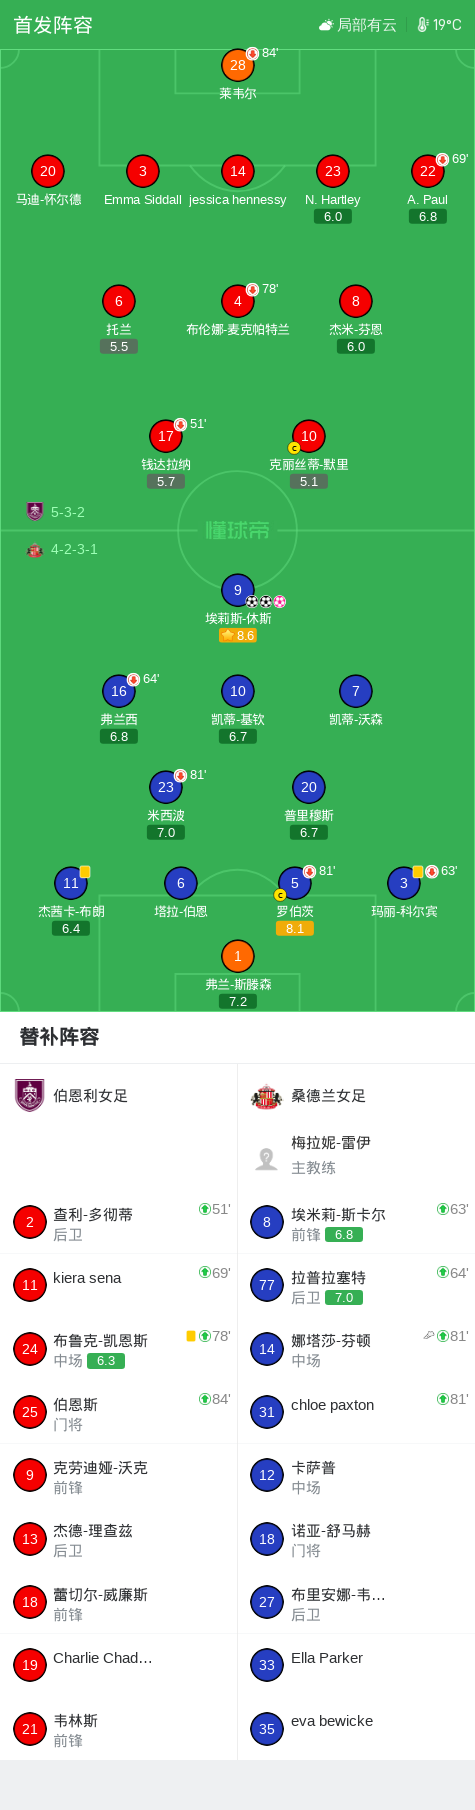Select the captain player number 10 in red

point(309,436)
